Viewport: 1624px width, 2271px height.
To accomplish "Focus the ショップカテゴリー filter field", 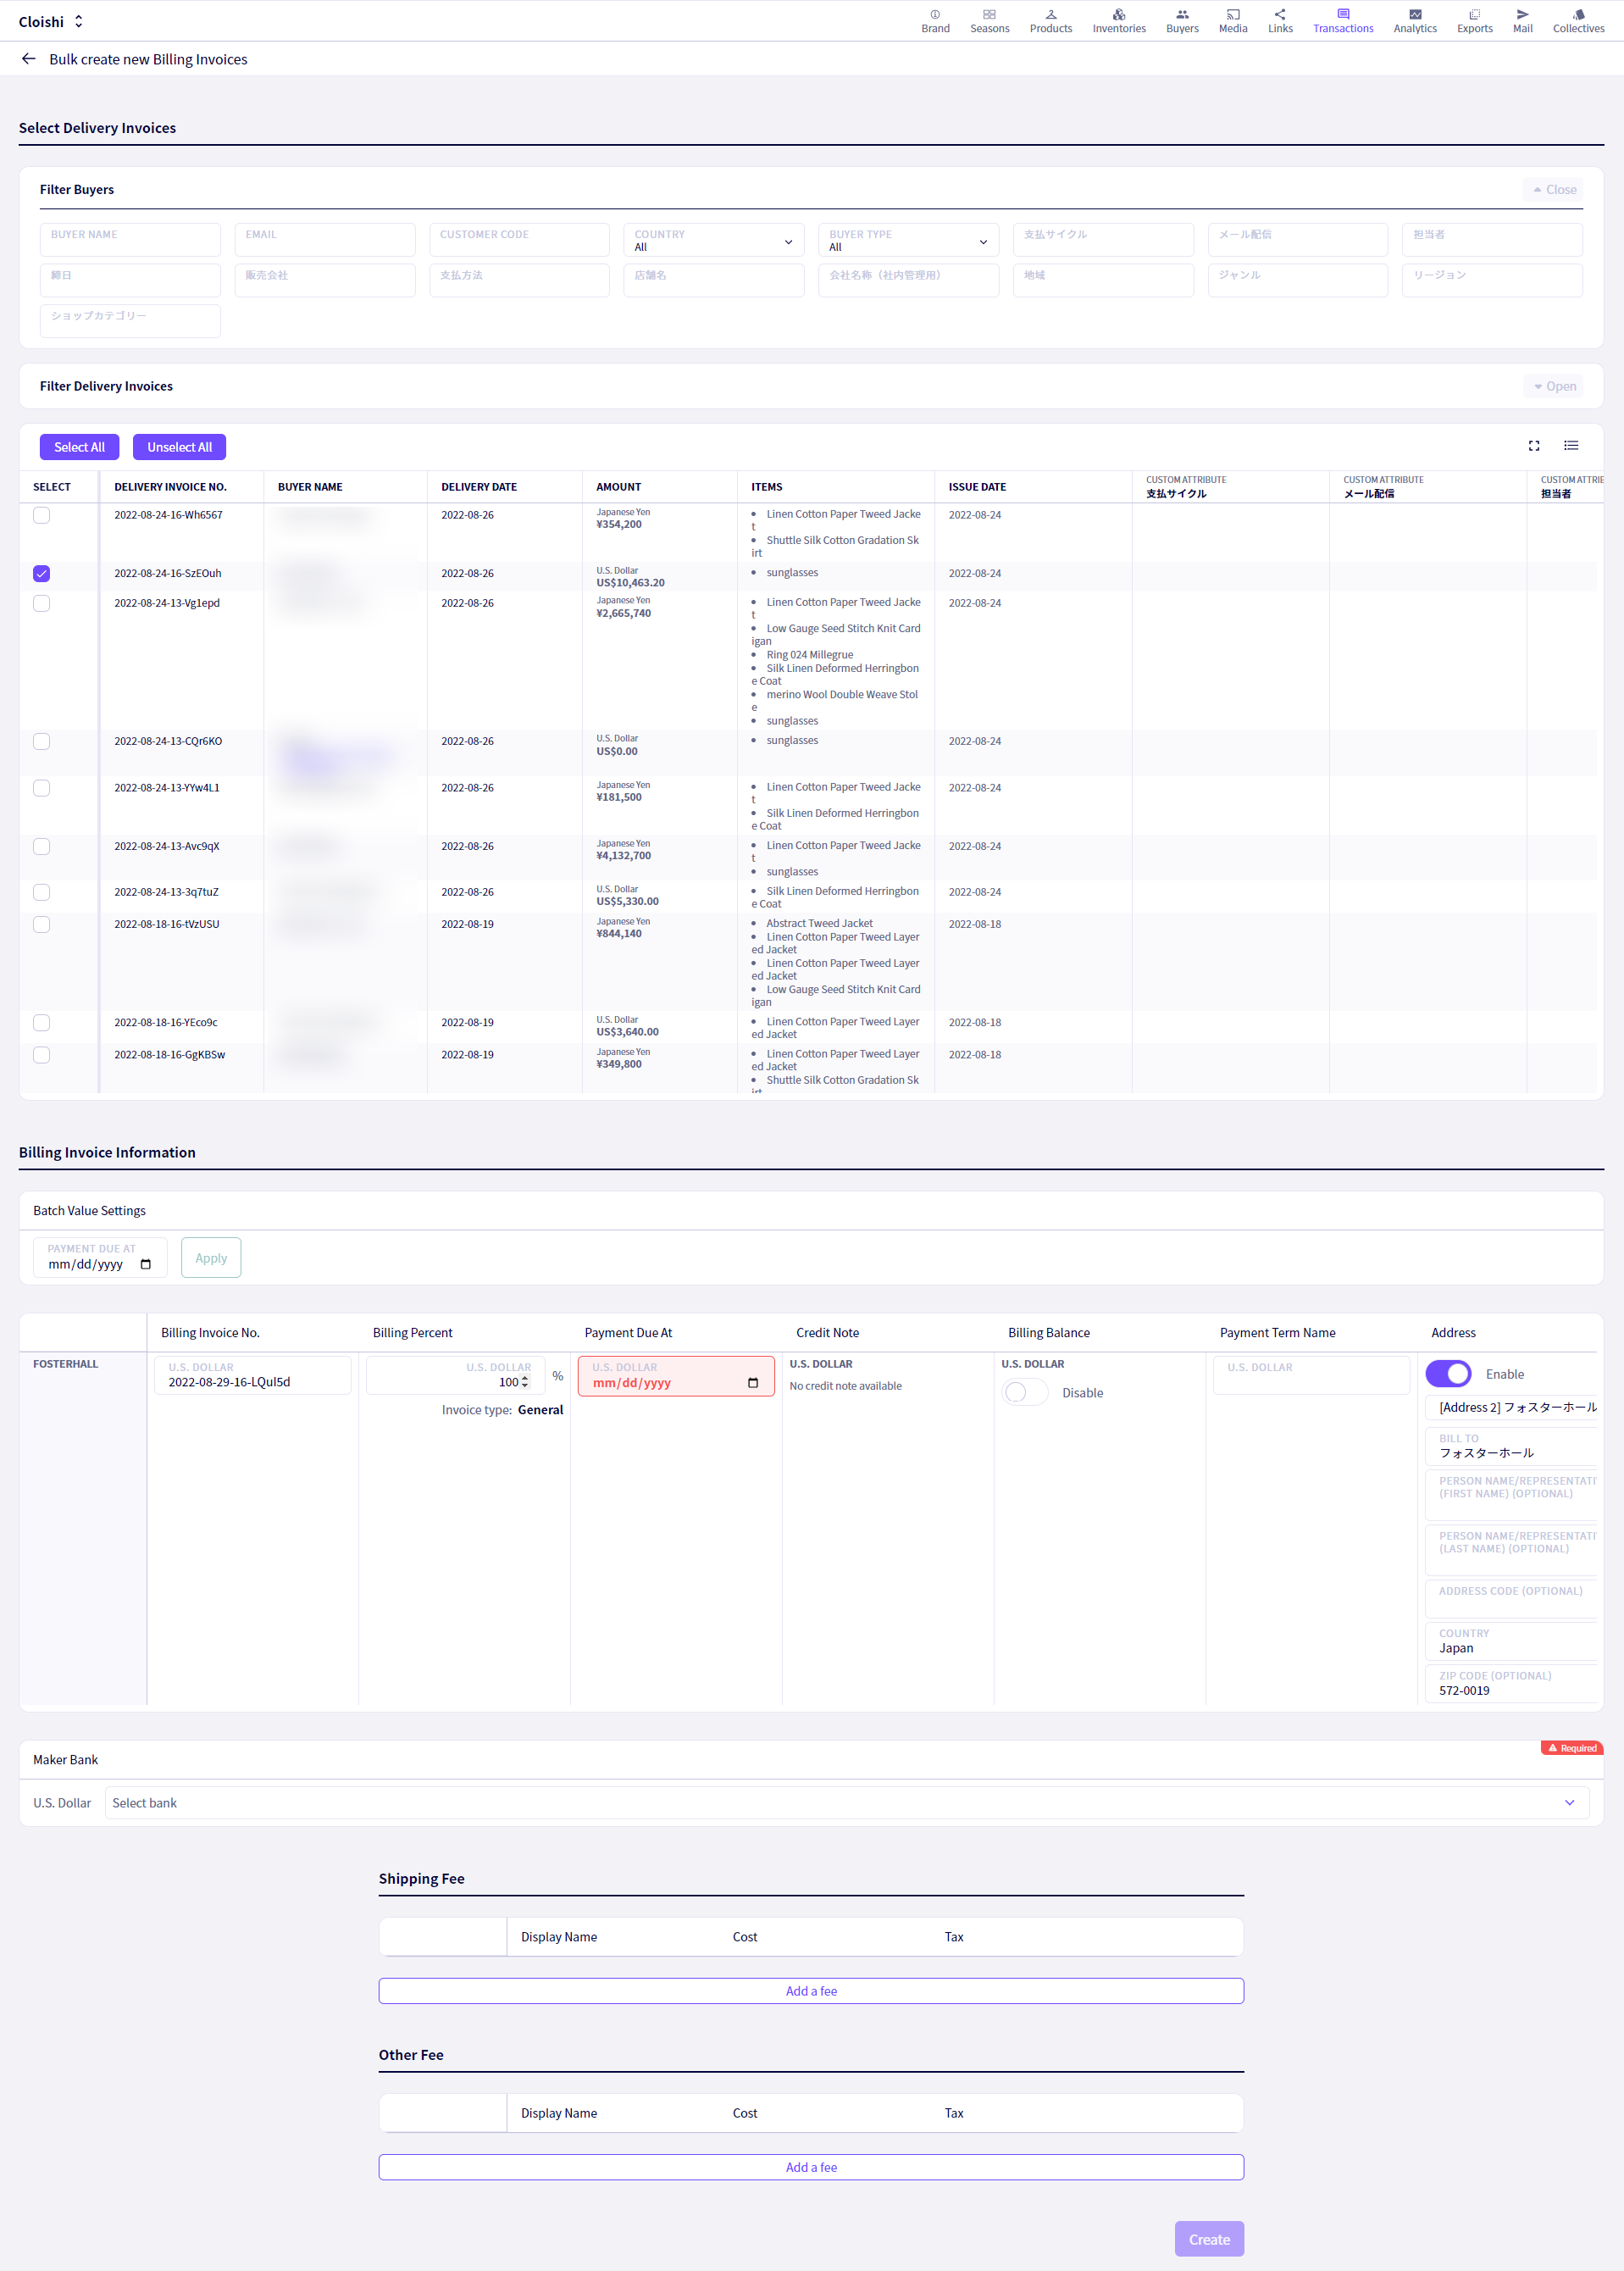I will 130,321.
